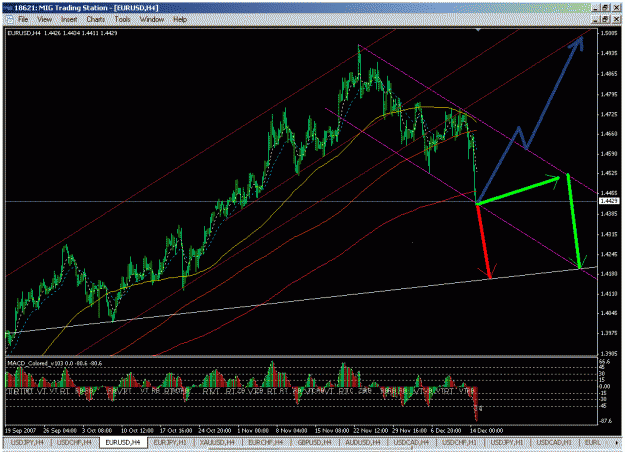625x452 pixels.
Task: Click the EURUSD,H4 quote header text
Action: (x=62, y=33)
